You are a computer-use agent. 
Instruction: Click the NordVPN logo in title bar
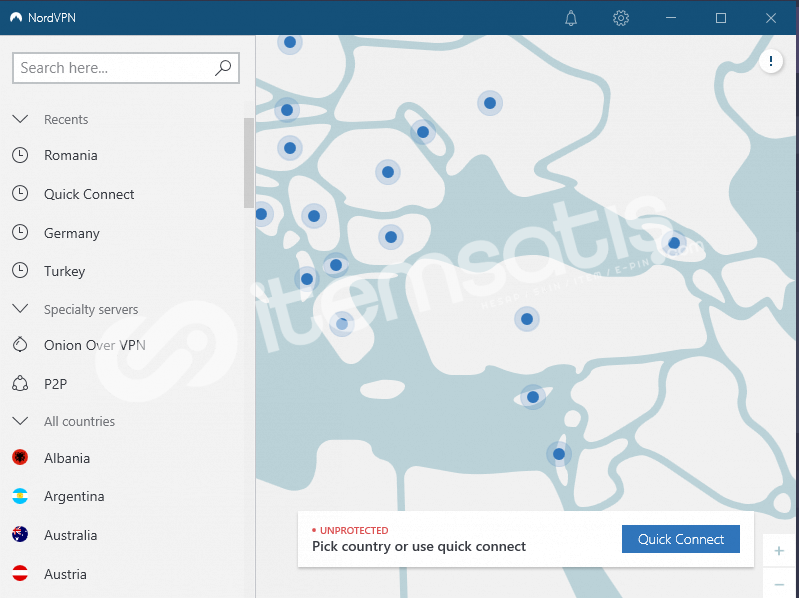[x=16, y=17]
